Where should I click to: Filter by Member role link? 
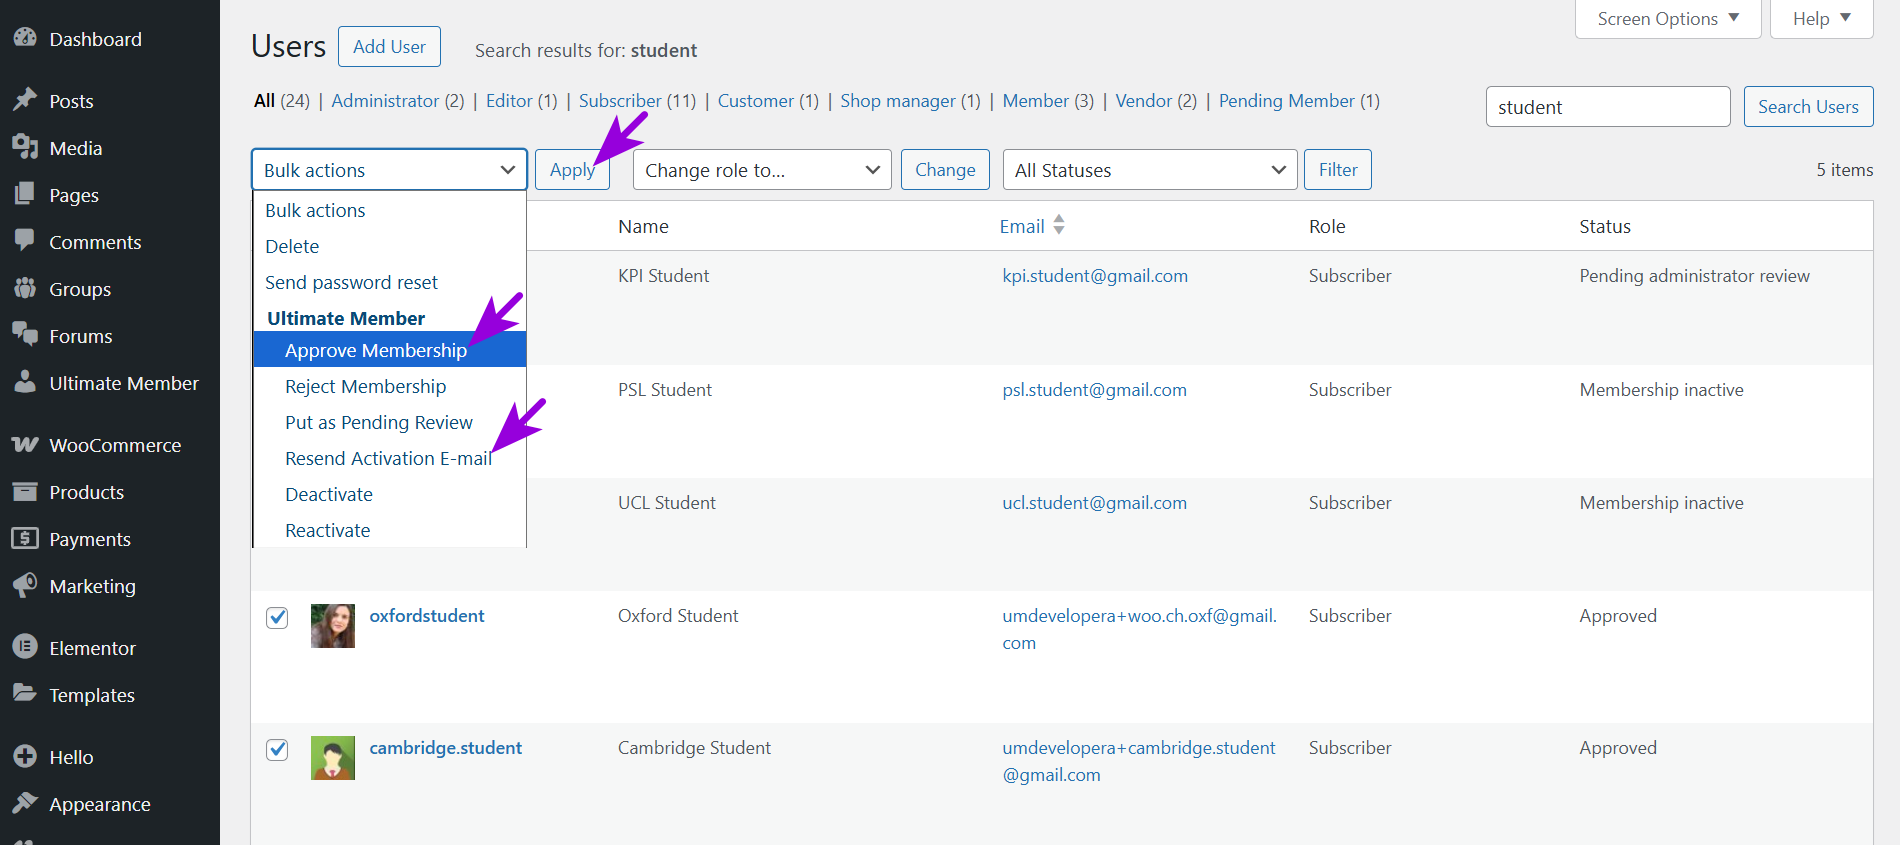1036,101
